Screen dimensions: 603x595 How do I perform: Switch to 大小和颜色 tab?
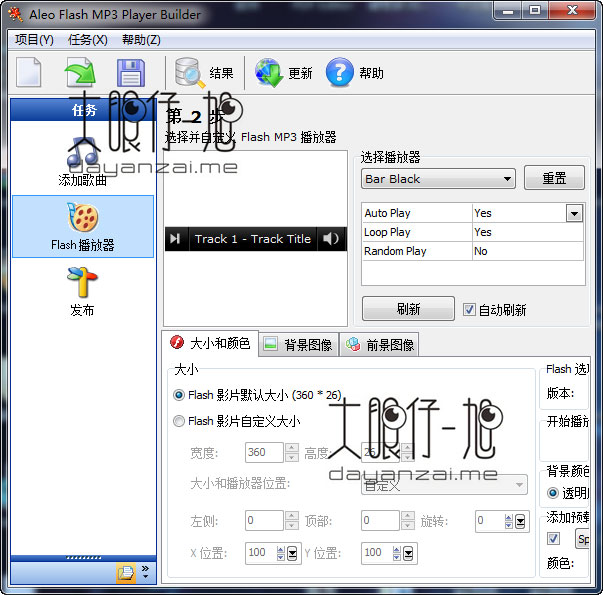[210, 343]
